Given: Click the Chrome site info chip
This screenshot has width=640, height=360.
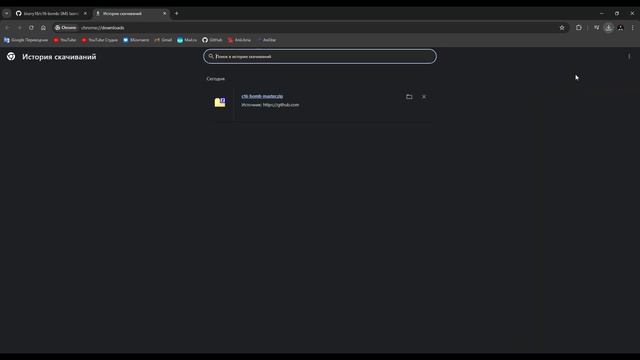Looking at the screenshot, I should click(66, 28).
